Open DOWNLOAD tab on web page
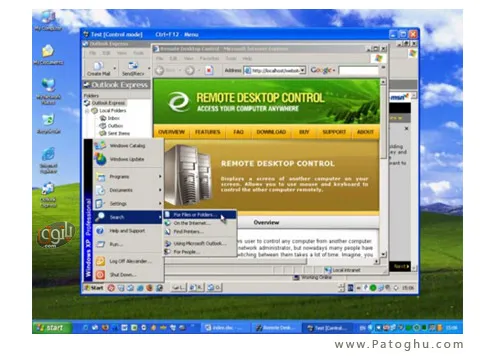This screenshot has height=360, width=480. (271, 132)
